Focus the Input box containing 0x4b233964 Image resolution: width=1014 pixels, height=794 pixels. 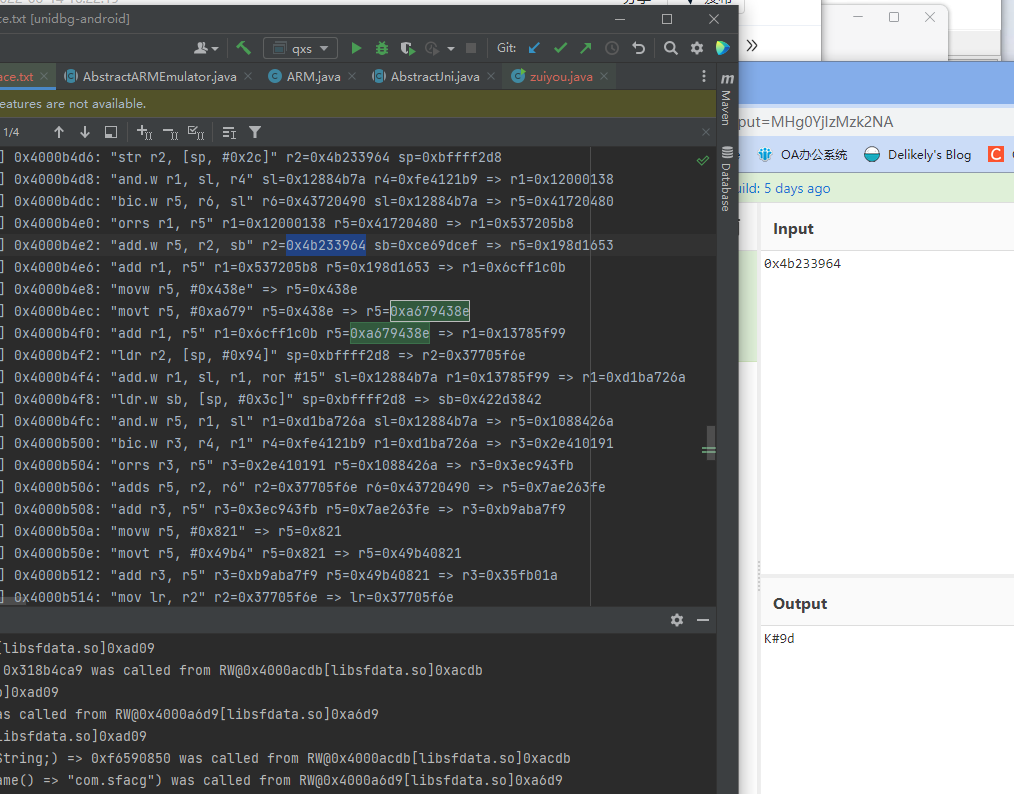(887, 411)
